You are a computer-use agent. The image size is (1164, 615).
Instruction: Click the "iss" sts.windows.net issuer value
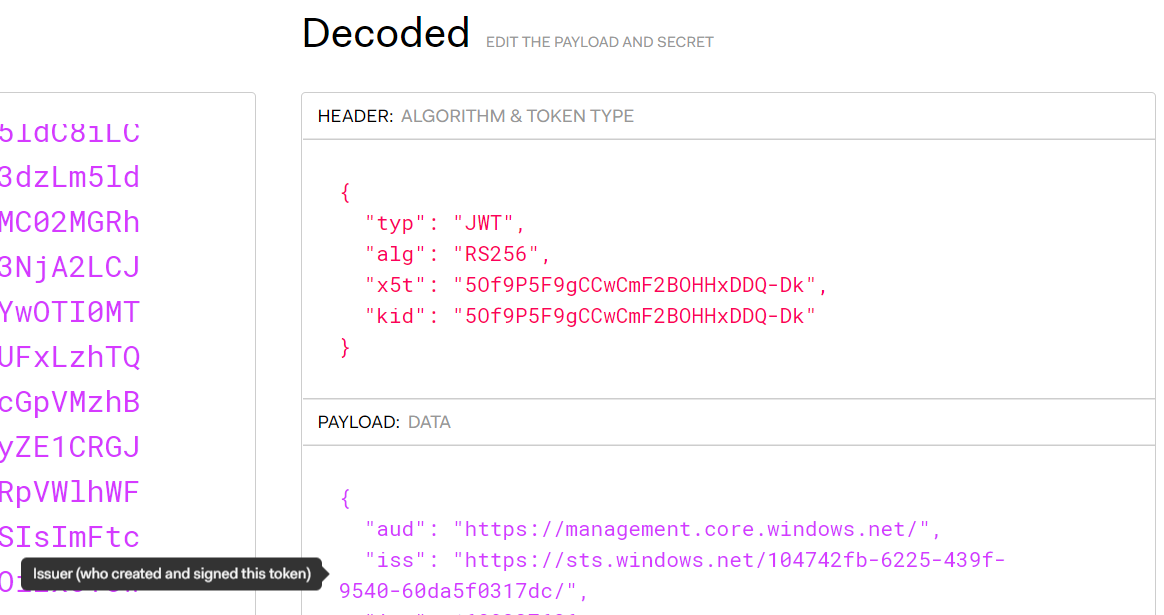click(673, 575)
